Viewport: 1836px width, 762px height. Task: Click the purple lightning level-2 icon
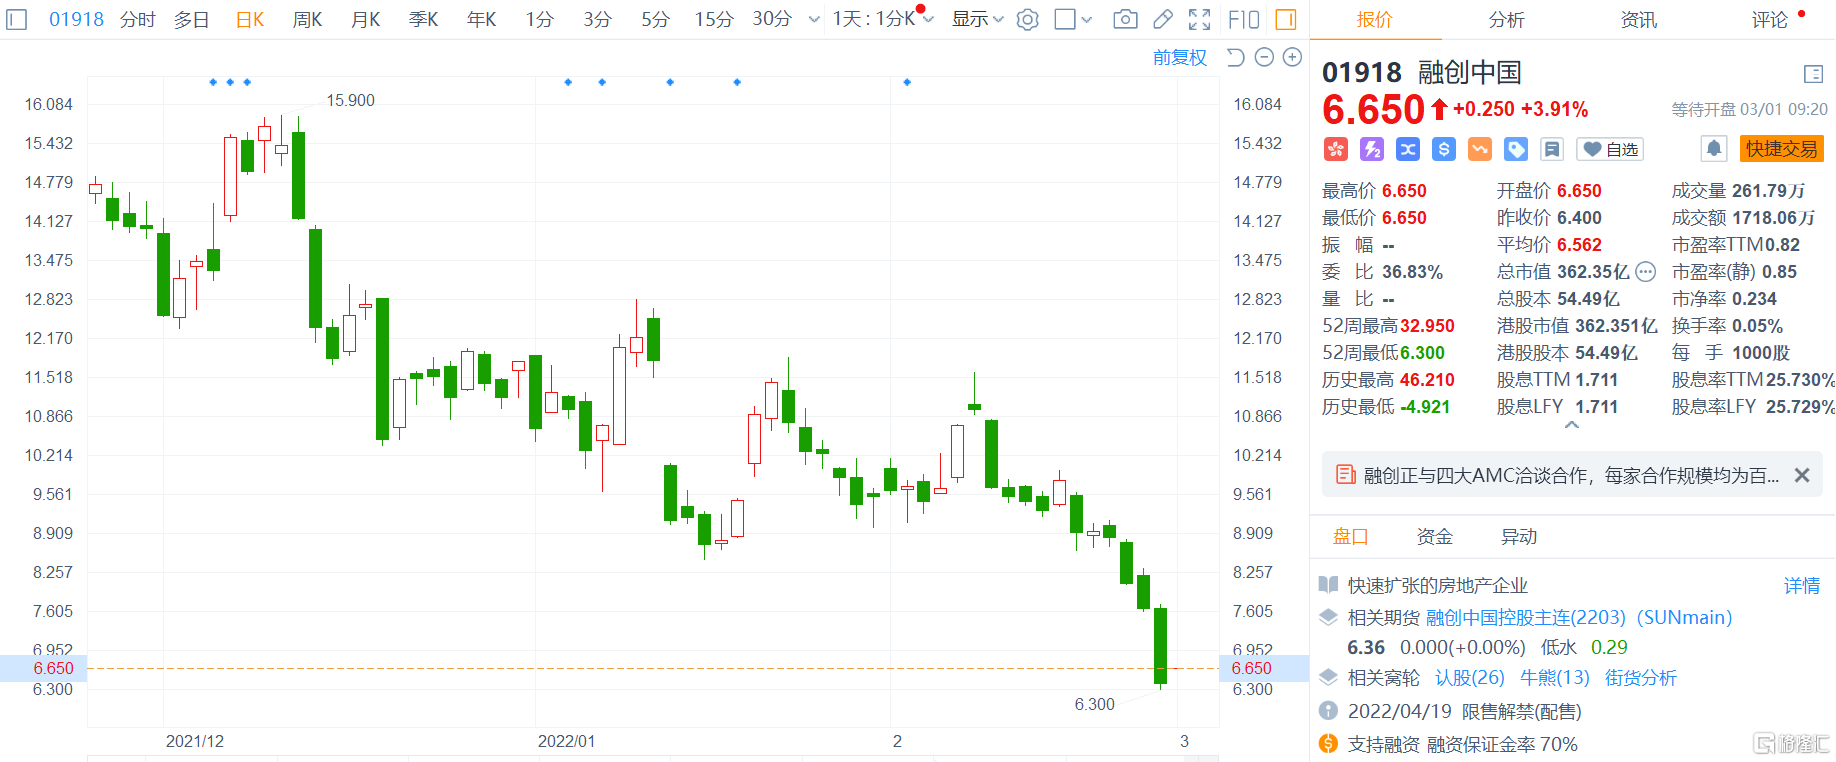[x=1372, y=149]
